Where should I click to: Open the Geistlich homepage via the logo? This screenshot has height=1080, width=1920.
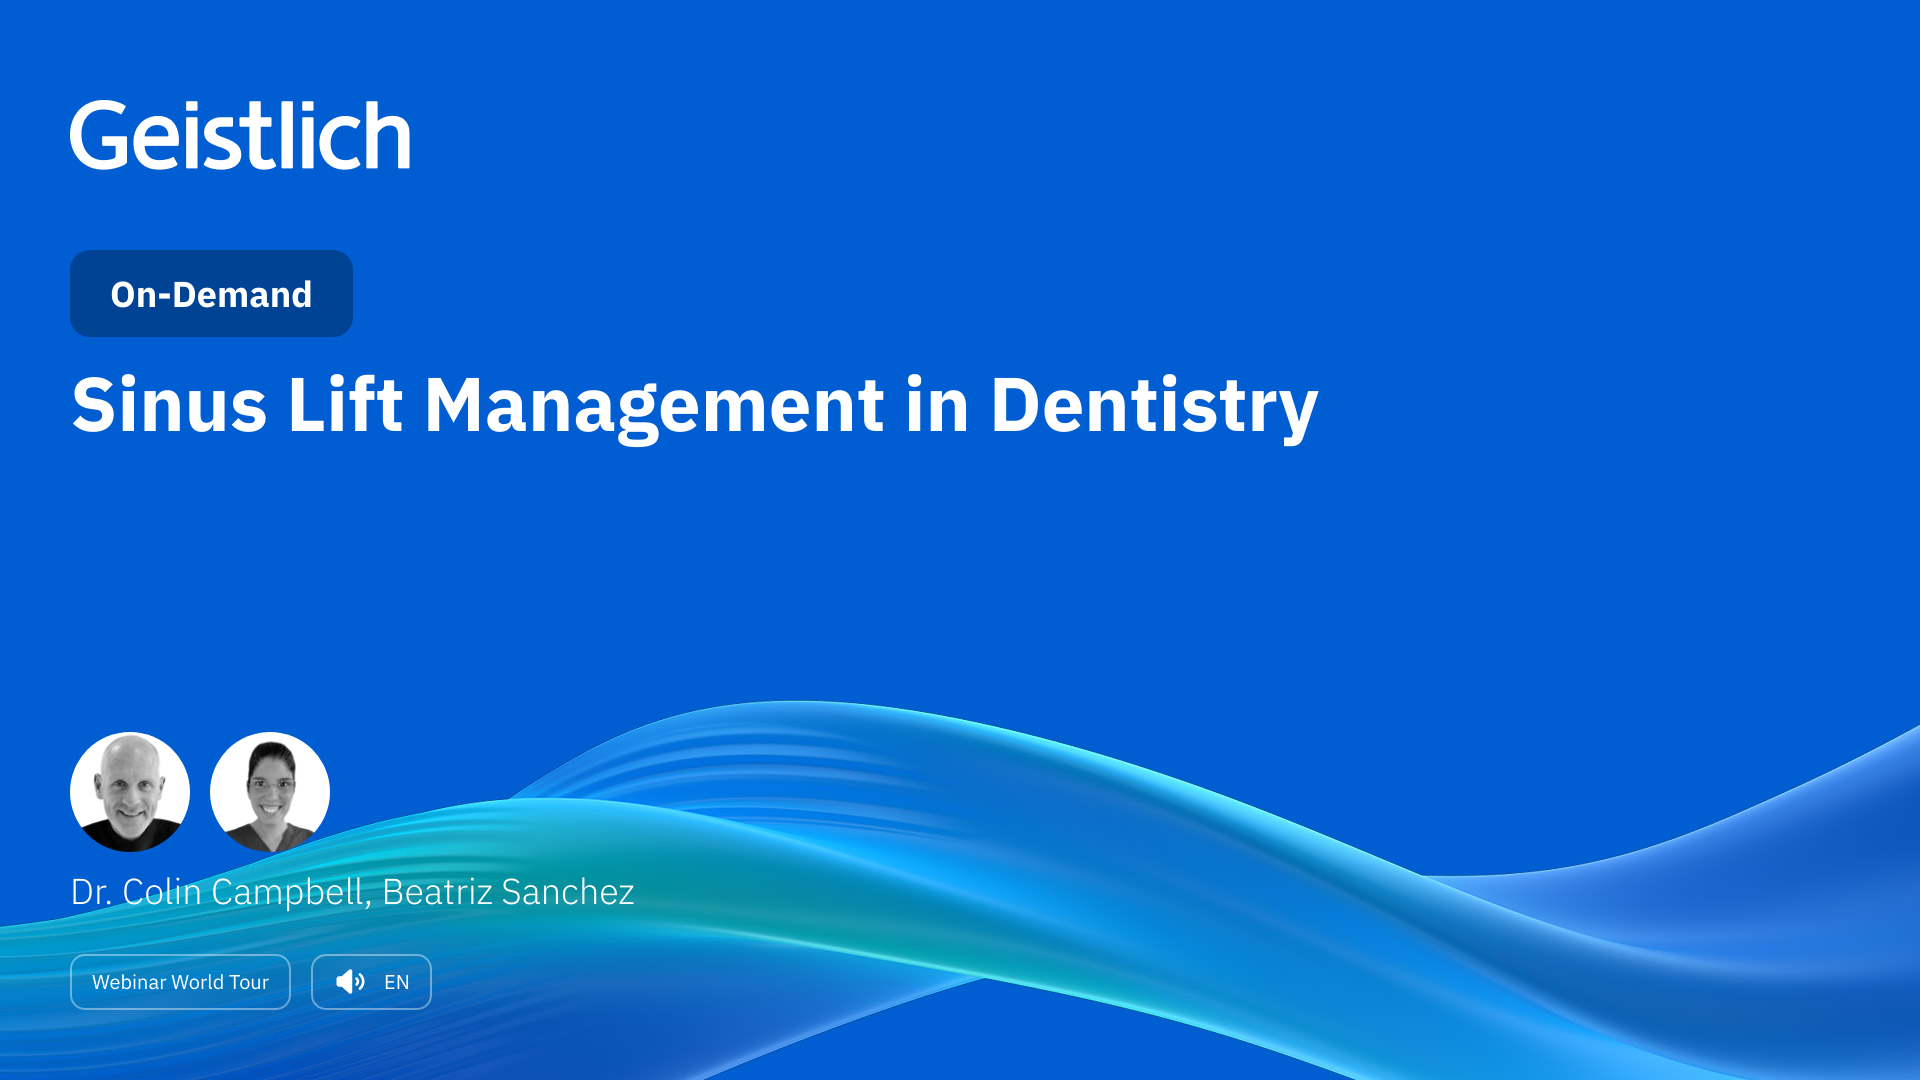pos(241,136)
